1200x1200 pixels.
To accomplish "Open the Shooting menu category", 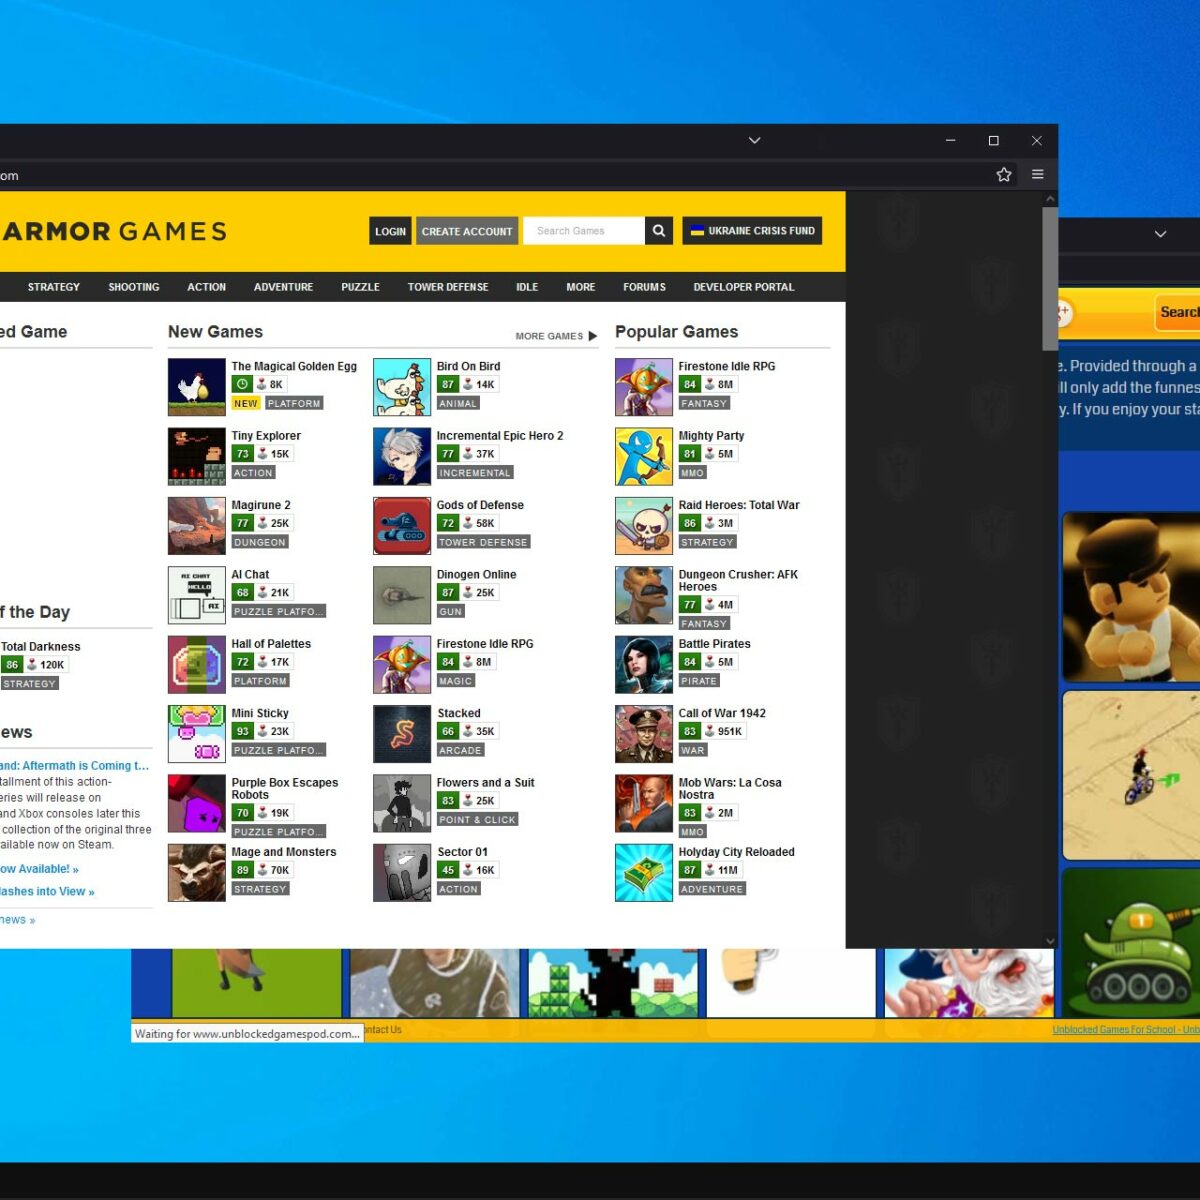I will (x=134, y=287).
